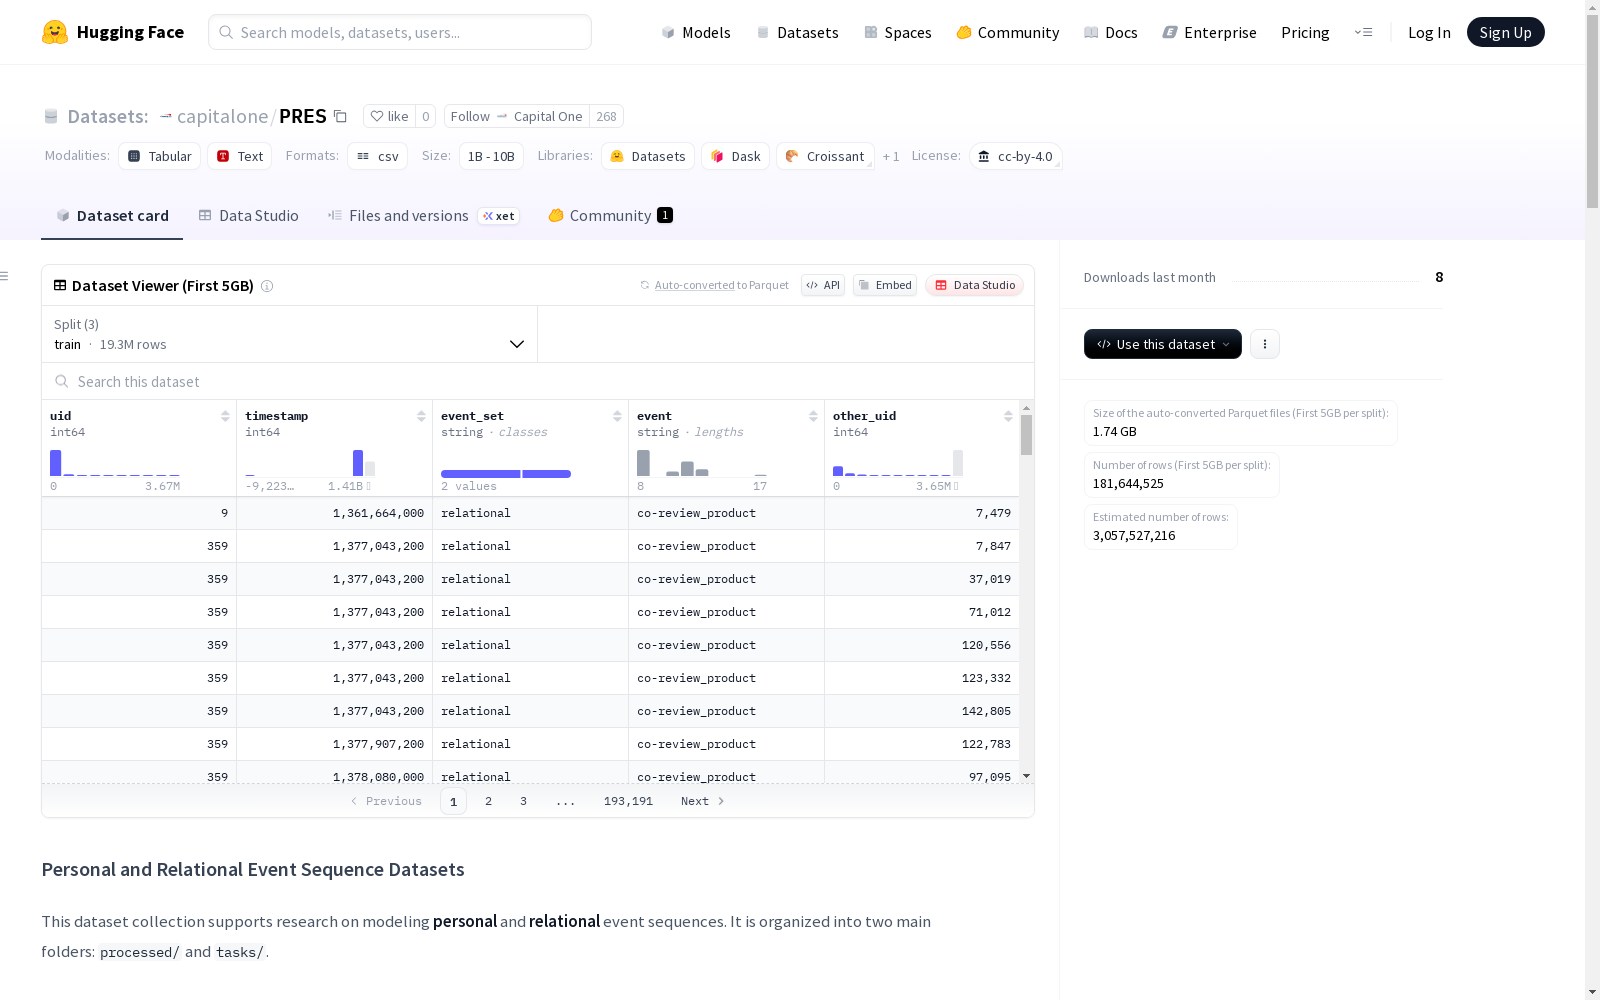
Task: Open Data Studio from viewer header
Action: (974, 285)
